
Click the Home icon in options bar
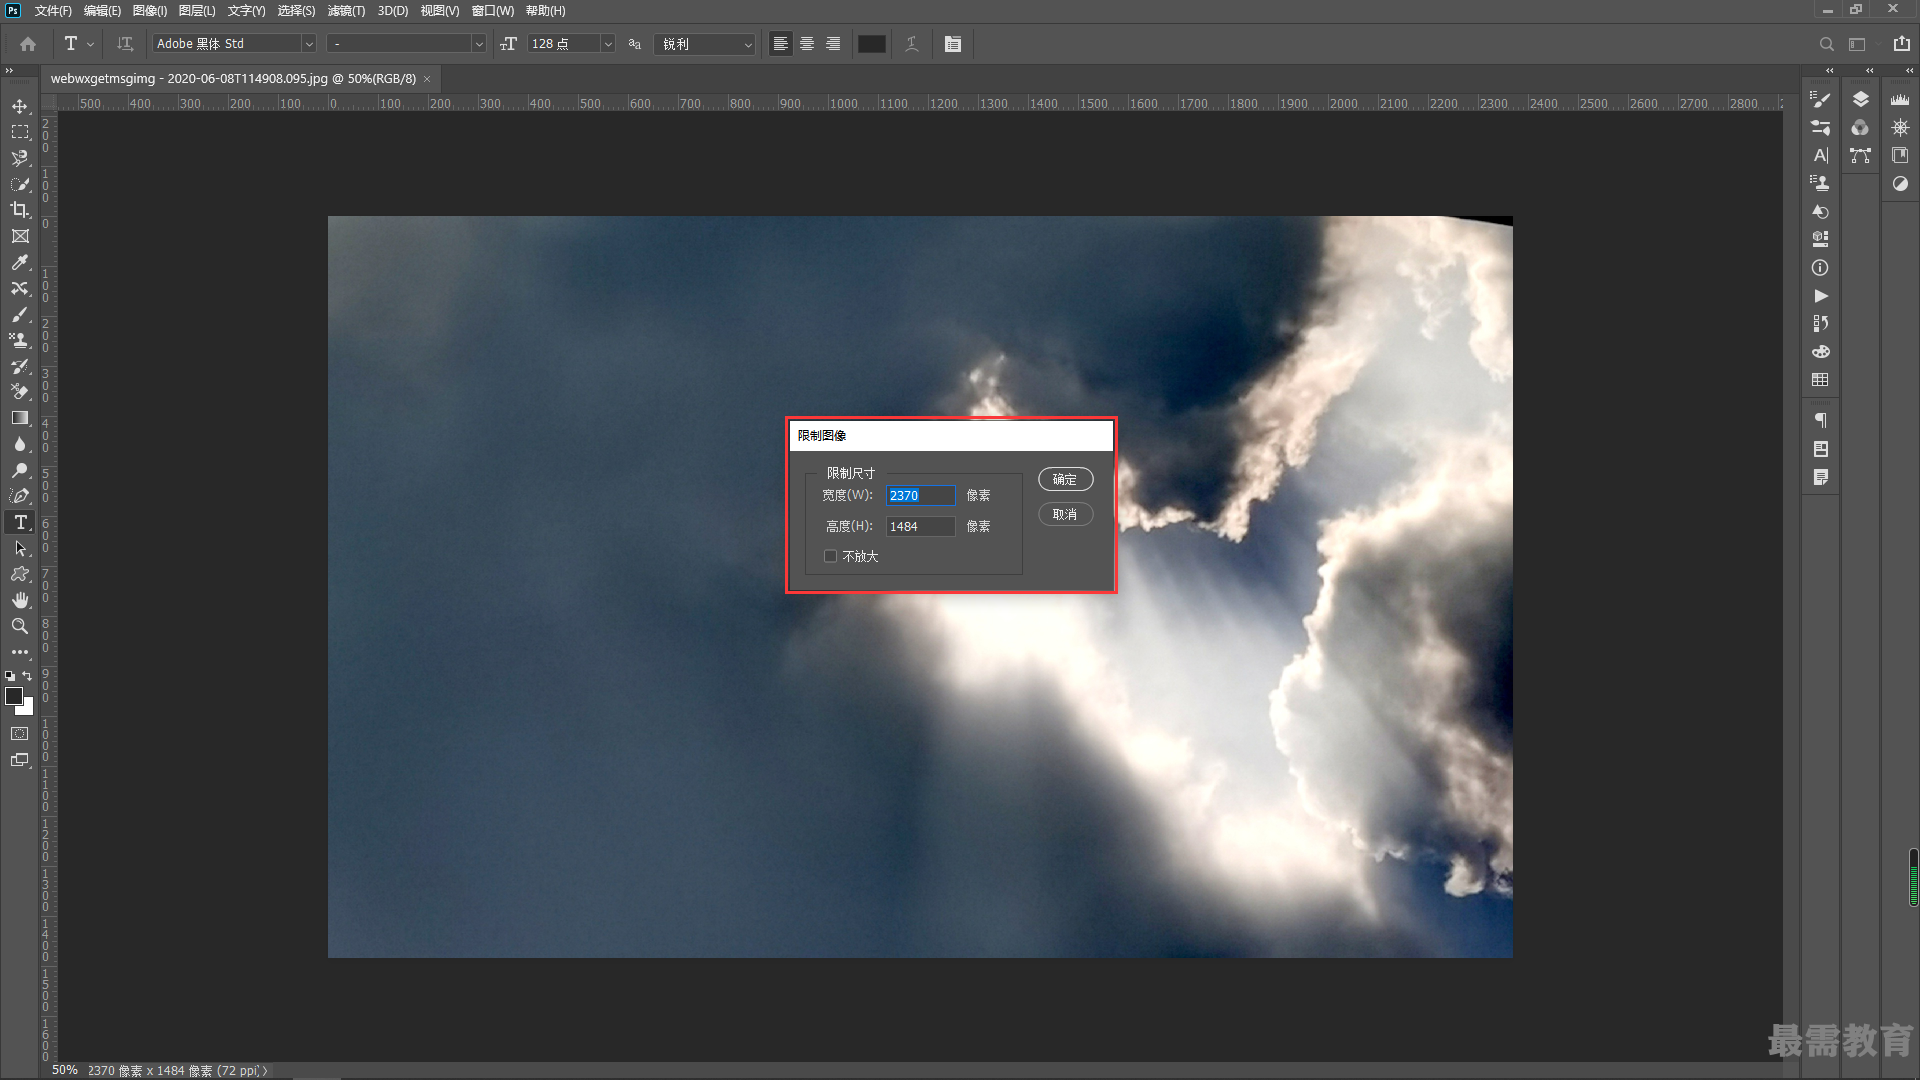click(x=28, y=44)
